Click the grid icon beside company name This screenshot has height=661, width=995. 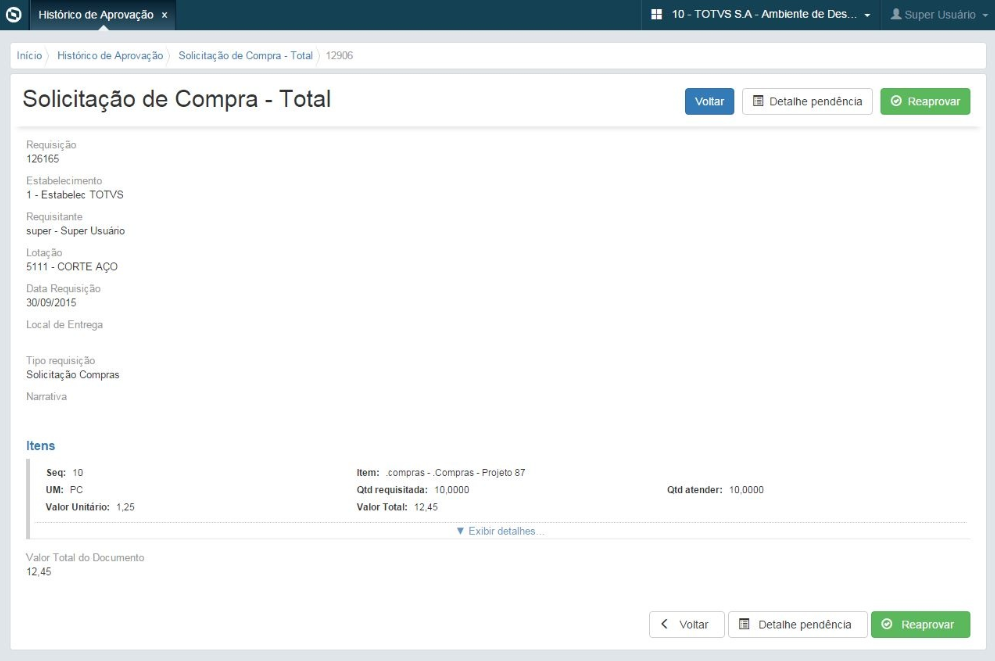(x=657, y=14)
